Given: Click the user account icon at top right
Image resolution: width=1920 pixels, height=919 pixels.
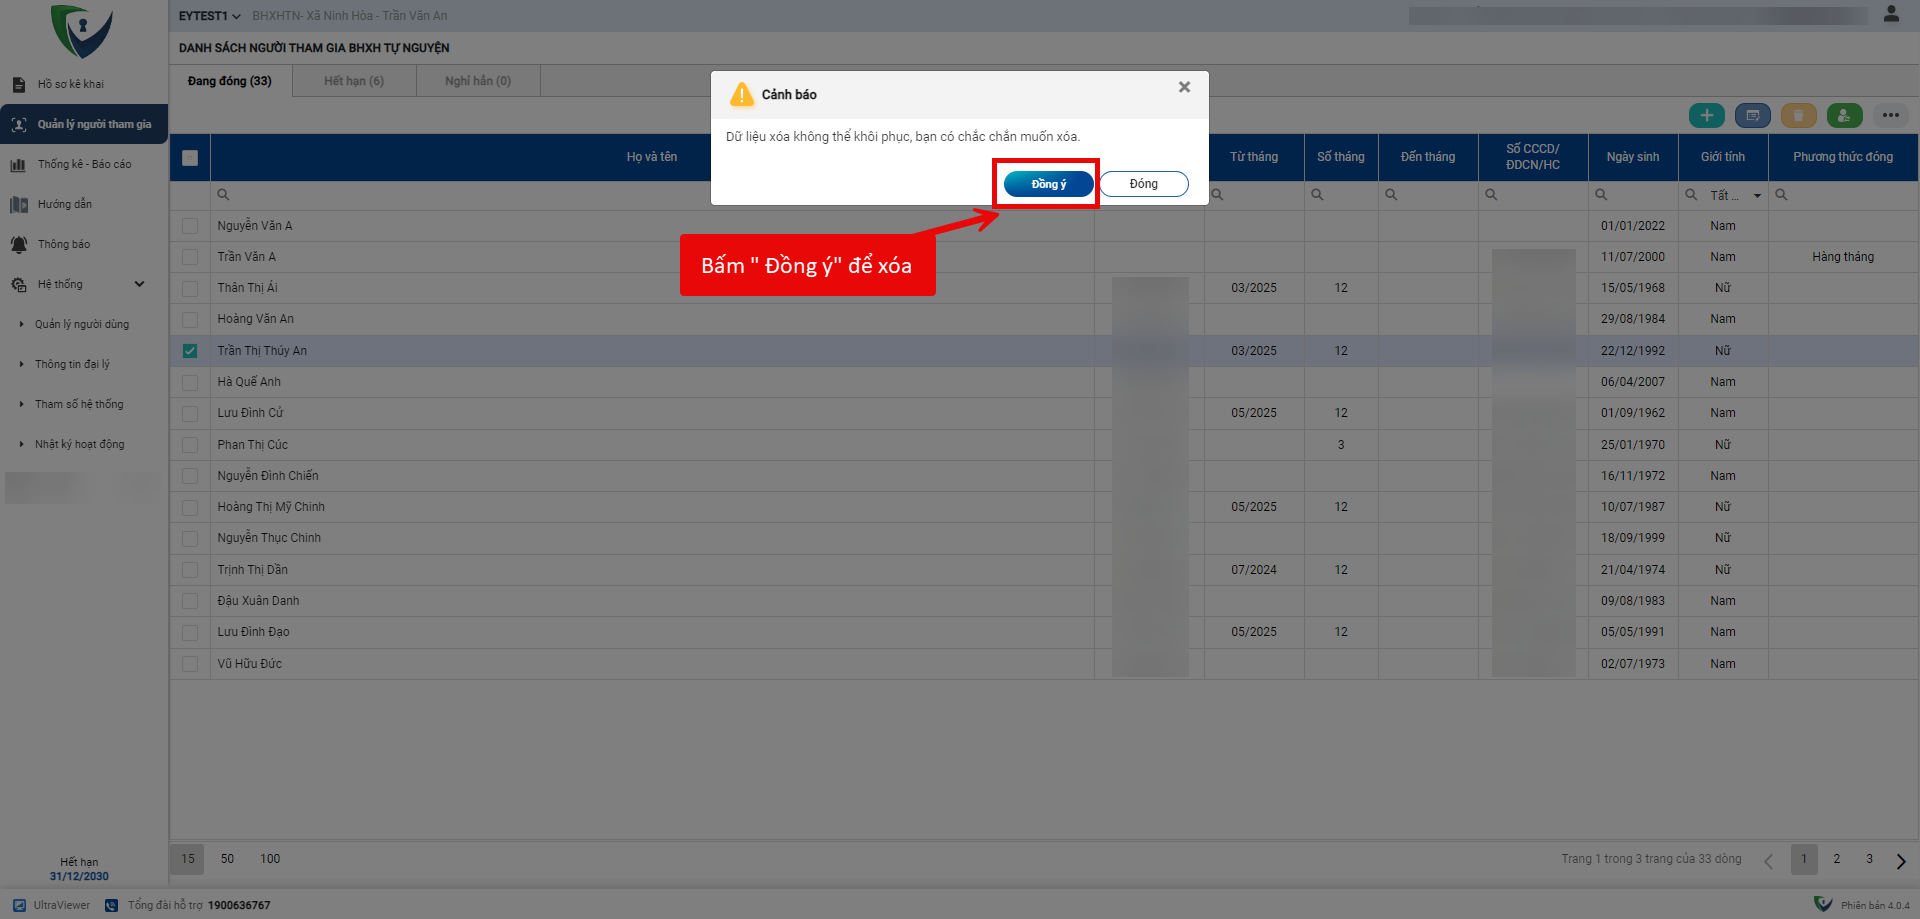Looking at the screenshot, I should pyautogui.click(x=1891, y=14).
